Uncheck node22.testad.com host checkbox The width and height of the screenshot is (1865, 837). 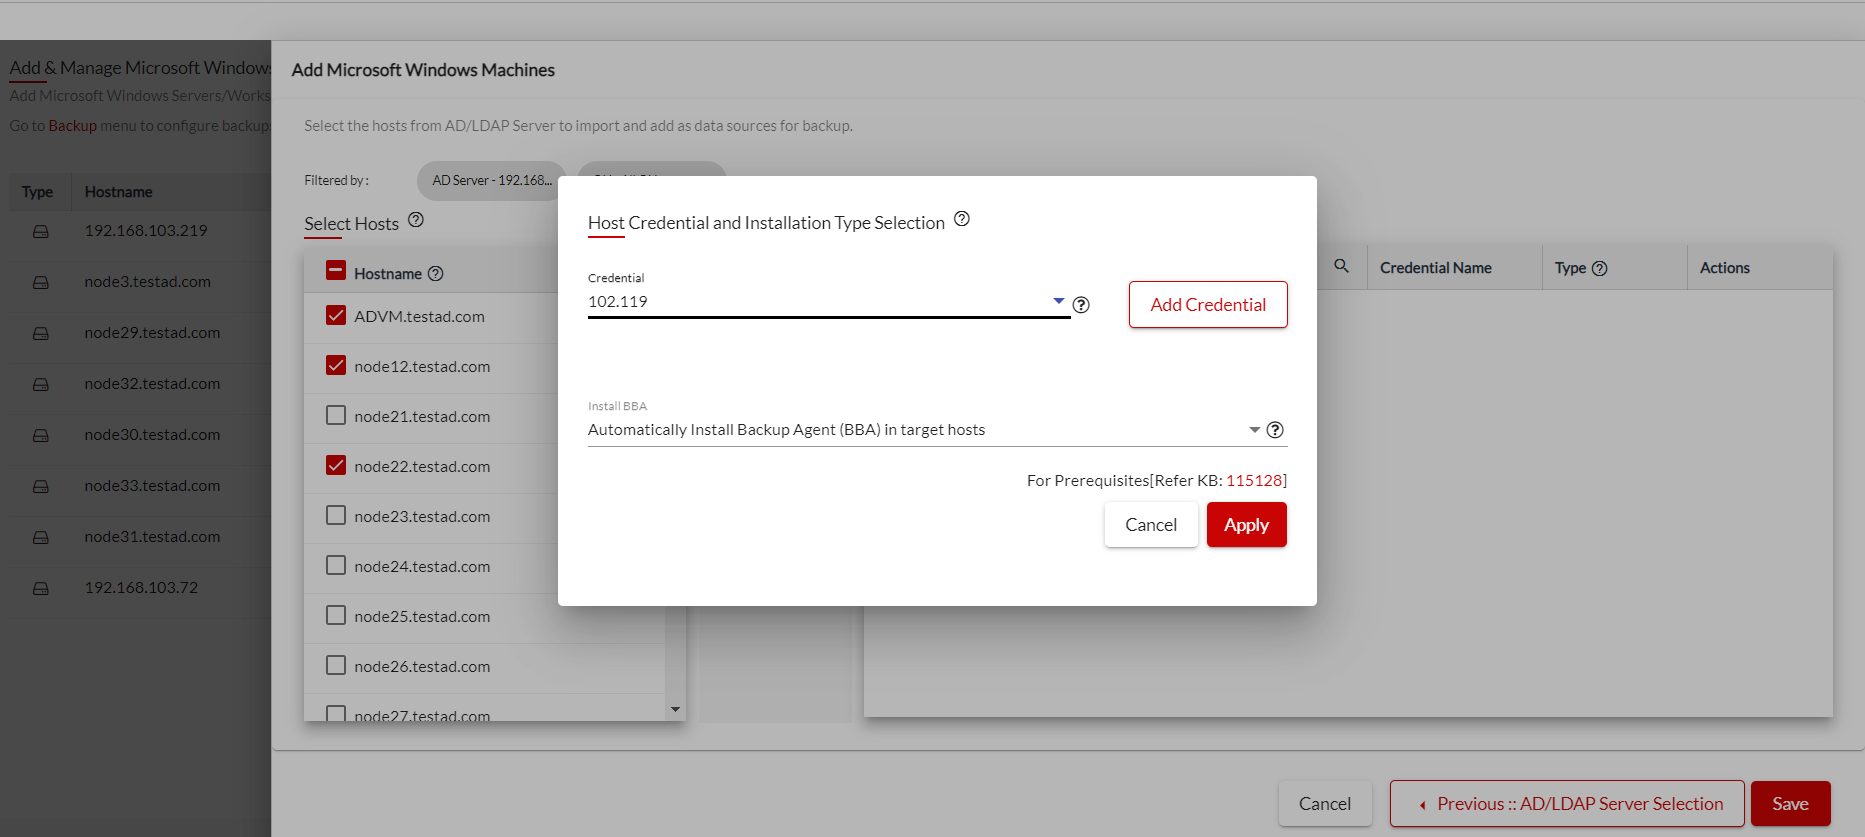[x=336, y=465]
